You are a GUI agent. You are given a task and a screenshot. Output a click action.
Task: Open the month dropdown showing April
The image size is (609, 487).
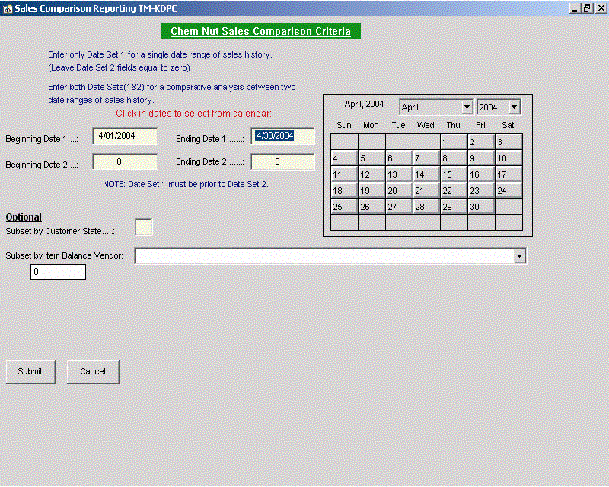pyautogui.click(x=467, y=107)
